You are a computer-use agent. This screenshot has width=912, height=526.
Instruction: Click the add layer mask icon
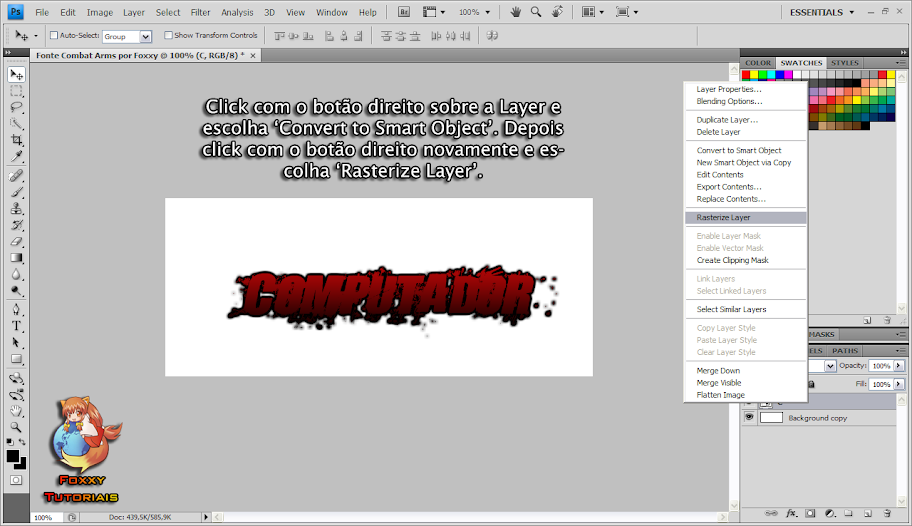tap(810, 512)
